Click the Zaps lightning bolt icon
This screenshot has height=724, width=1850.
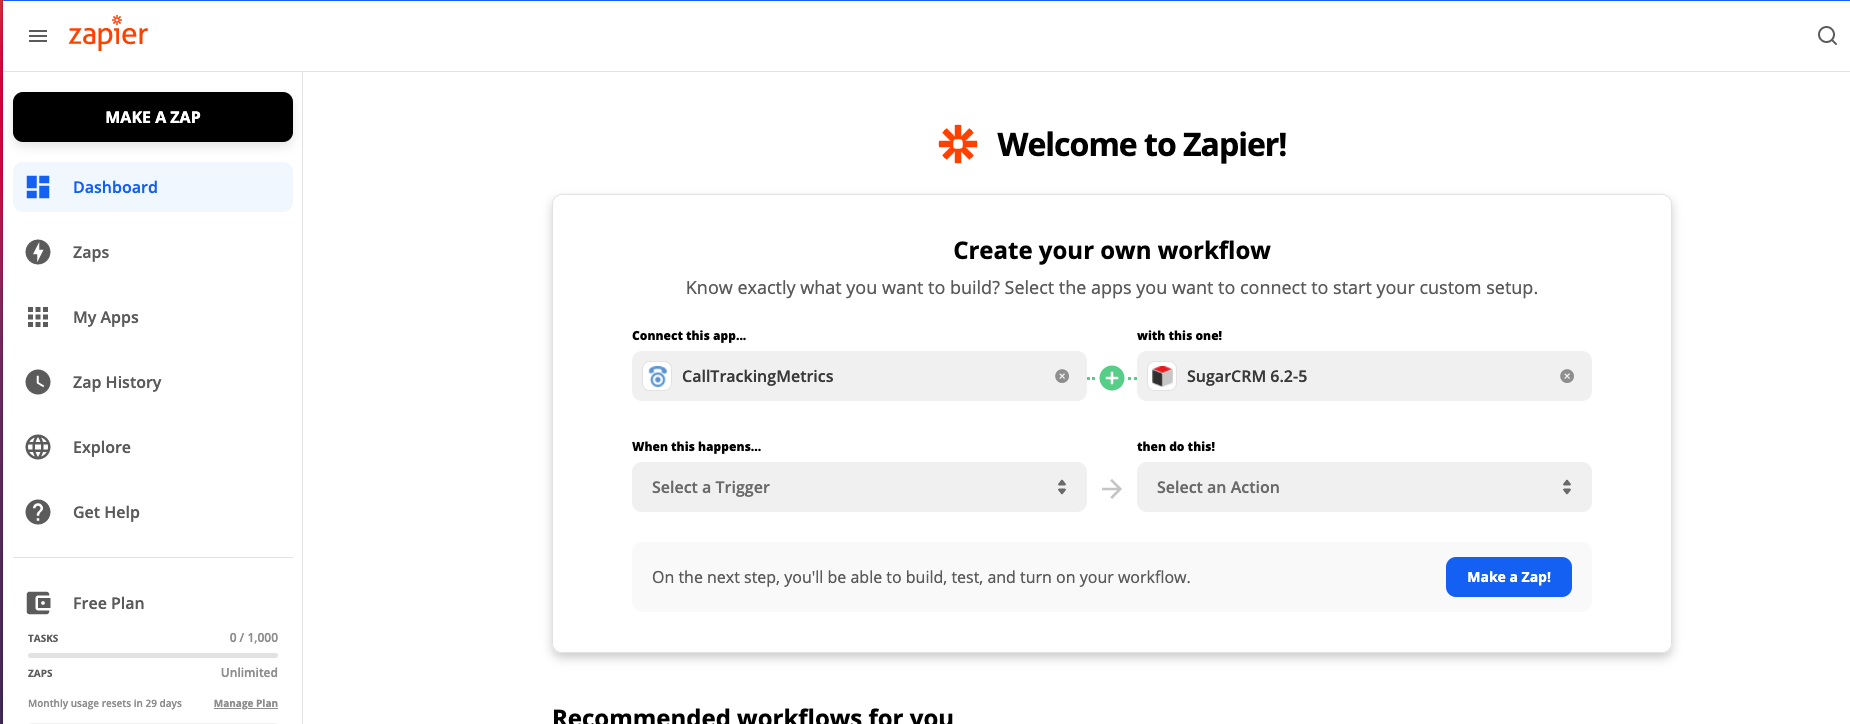[x=38, y=252]
